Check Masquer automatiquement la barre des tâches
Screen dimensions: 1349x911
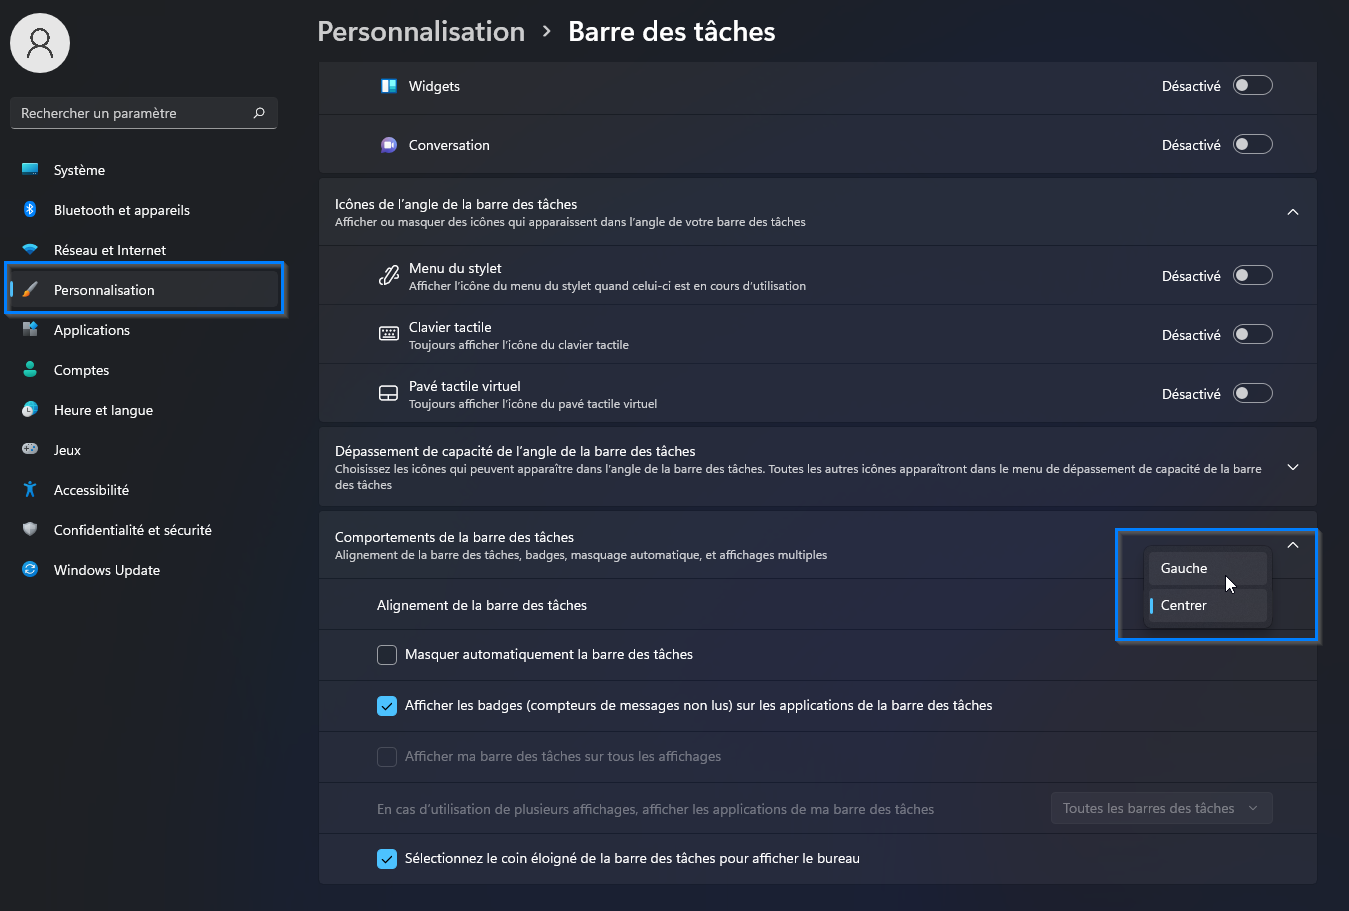point(387,655)
